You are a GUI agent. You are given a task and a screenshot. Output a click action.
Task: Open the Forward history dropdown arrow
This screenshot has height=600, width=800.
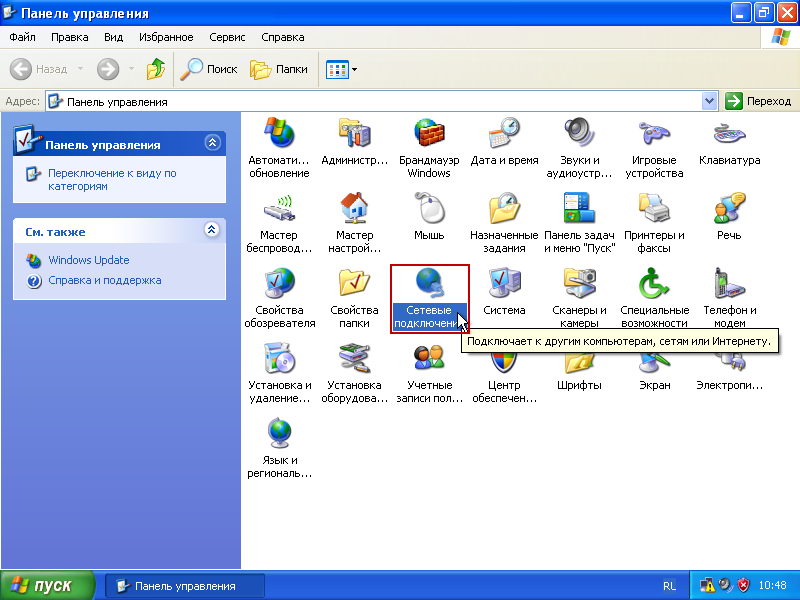(131, 68)
